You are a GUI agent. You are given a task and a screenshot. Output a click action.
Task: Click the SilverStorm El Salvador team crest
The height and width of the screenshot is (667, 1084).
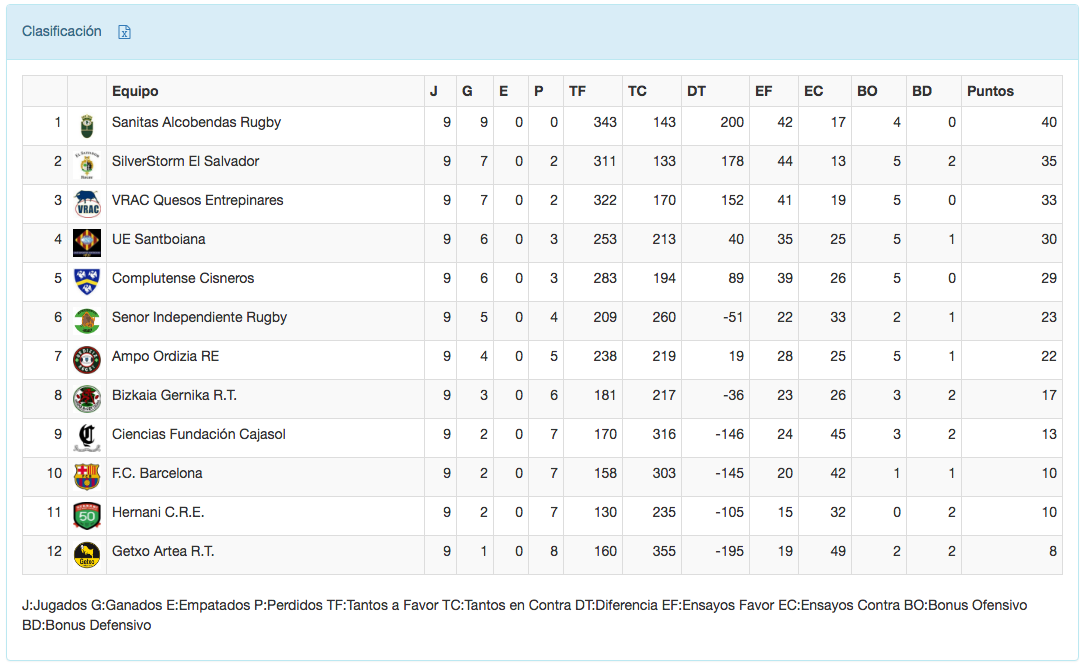[87, 165]
